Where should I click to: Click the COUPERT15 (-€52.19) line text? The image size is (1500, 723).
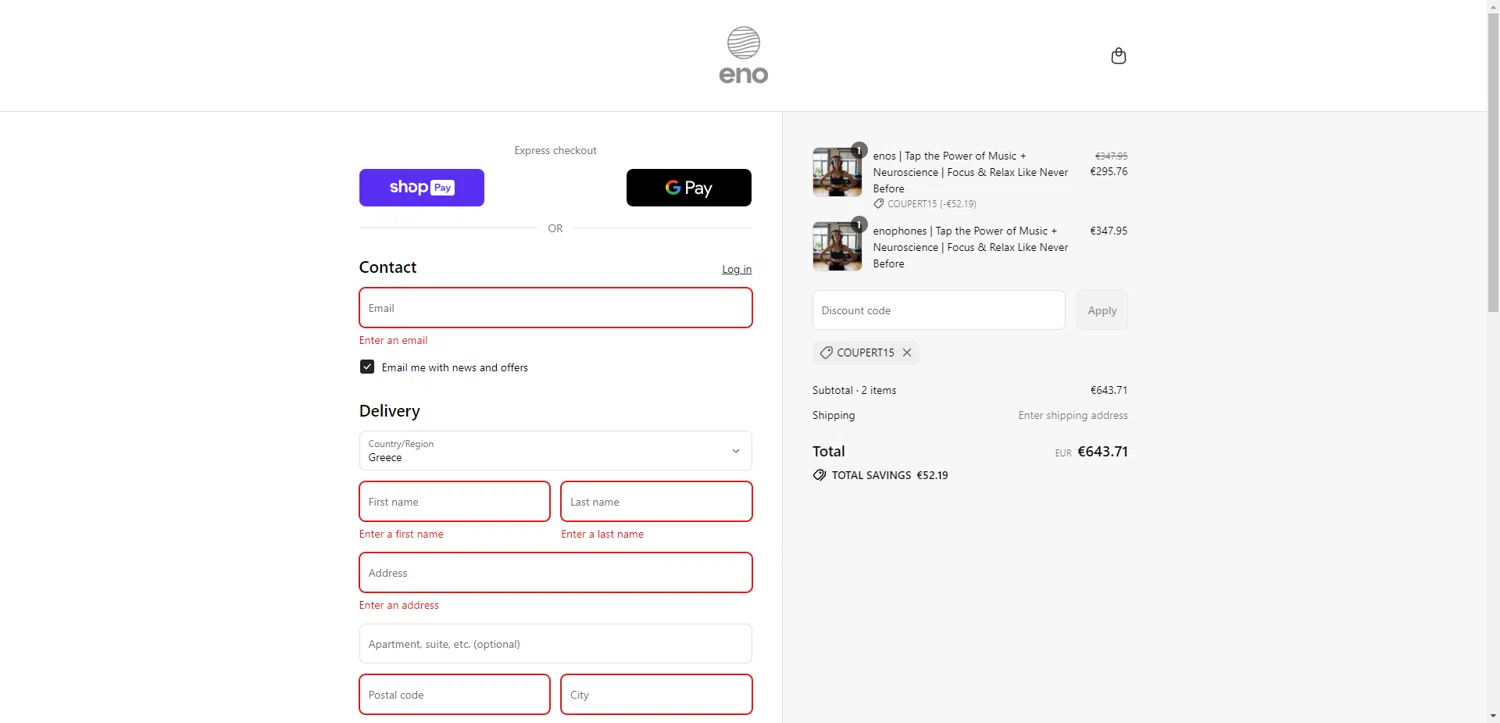(x=932, y=204)
